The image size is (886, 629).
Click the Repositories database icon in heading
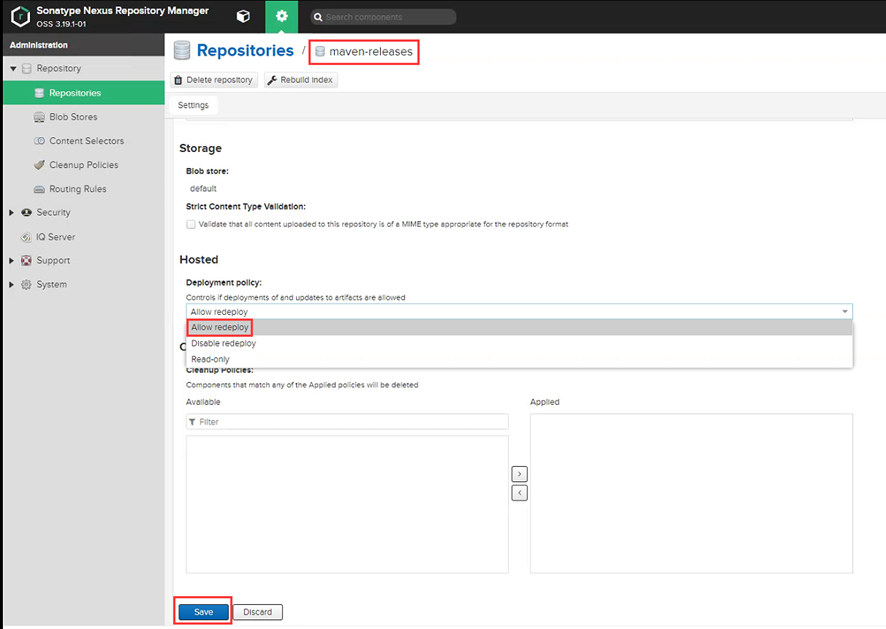coord(182,50)
